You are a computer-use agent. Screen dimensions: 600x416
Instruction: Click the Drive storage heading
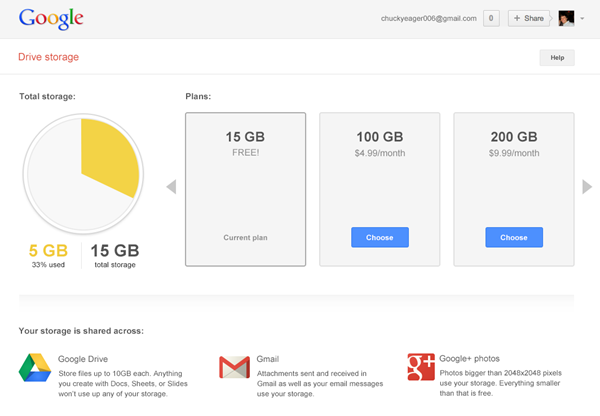coord(48,57)
